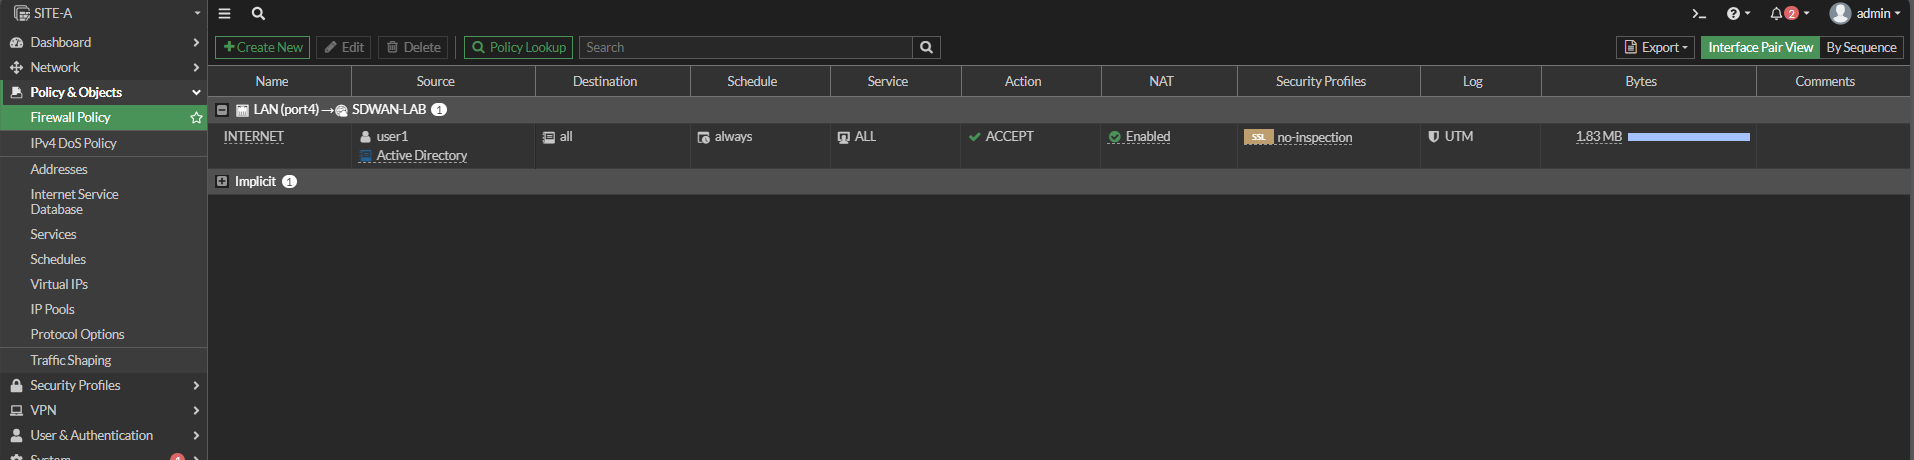Collapse the LAN (port4) to SDWAN-LAB section

[222, 110]
